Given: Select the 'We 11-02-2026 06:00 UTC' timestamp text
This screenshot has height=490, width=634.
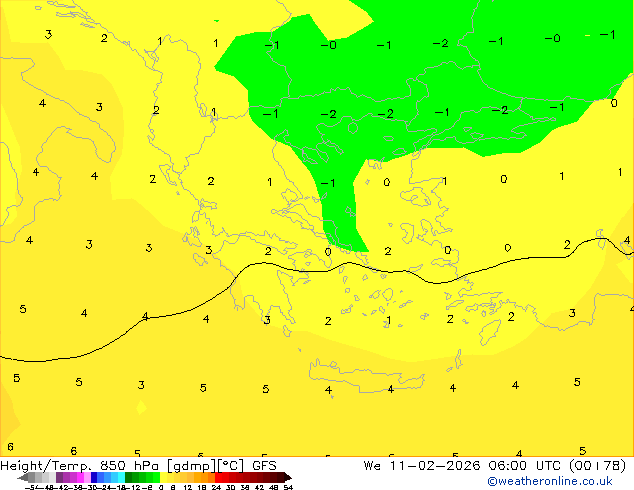Looking at the screenshot, I should 462,466.
